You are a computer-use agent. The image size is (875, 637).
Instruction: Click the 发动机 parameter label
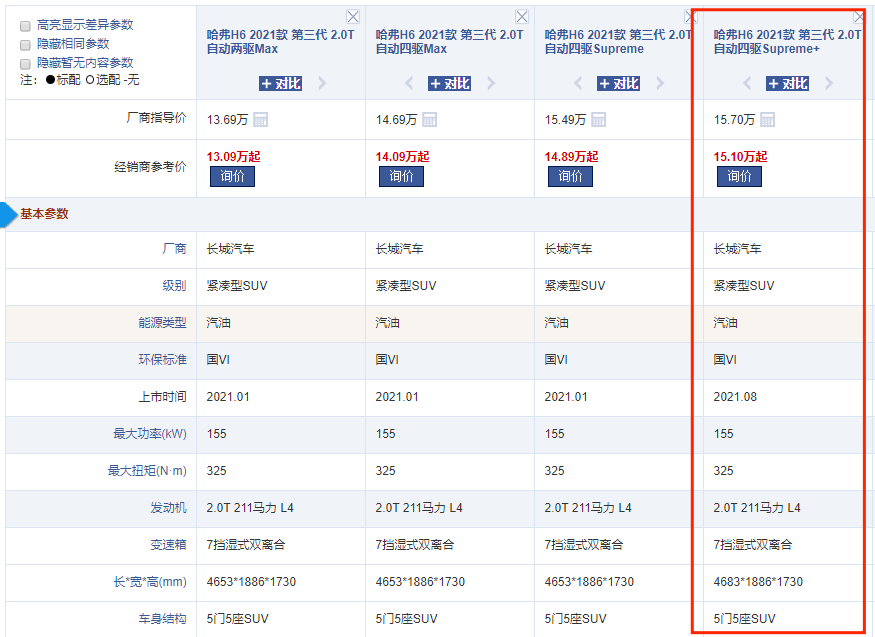(169, 508)
